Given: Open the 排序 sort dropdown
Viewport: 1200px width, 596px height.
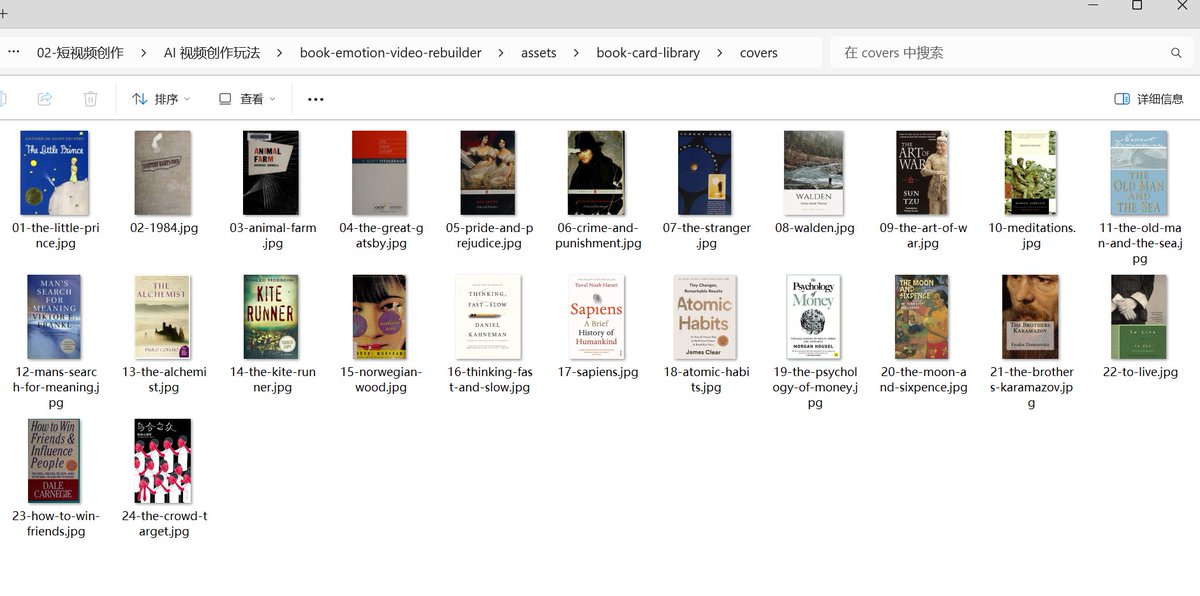Looking at the screenshot, I should (x=160, y=99).
